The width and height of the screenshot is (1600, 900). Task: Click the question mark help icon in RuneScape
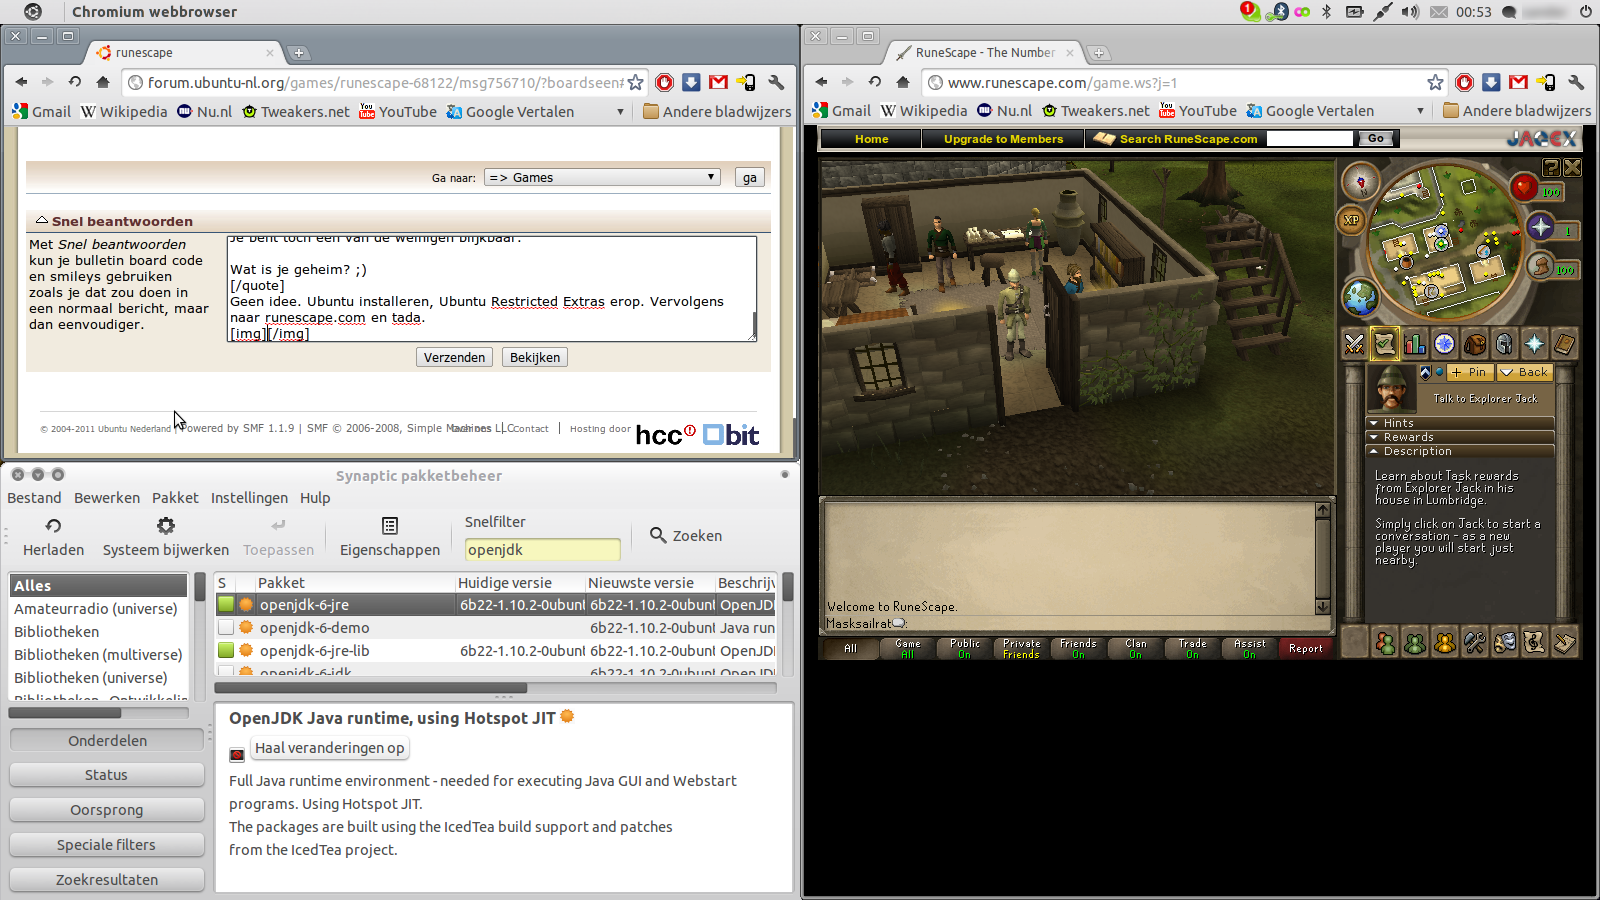[1551, 168]
